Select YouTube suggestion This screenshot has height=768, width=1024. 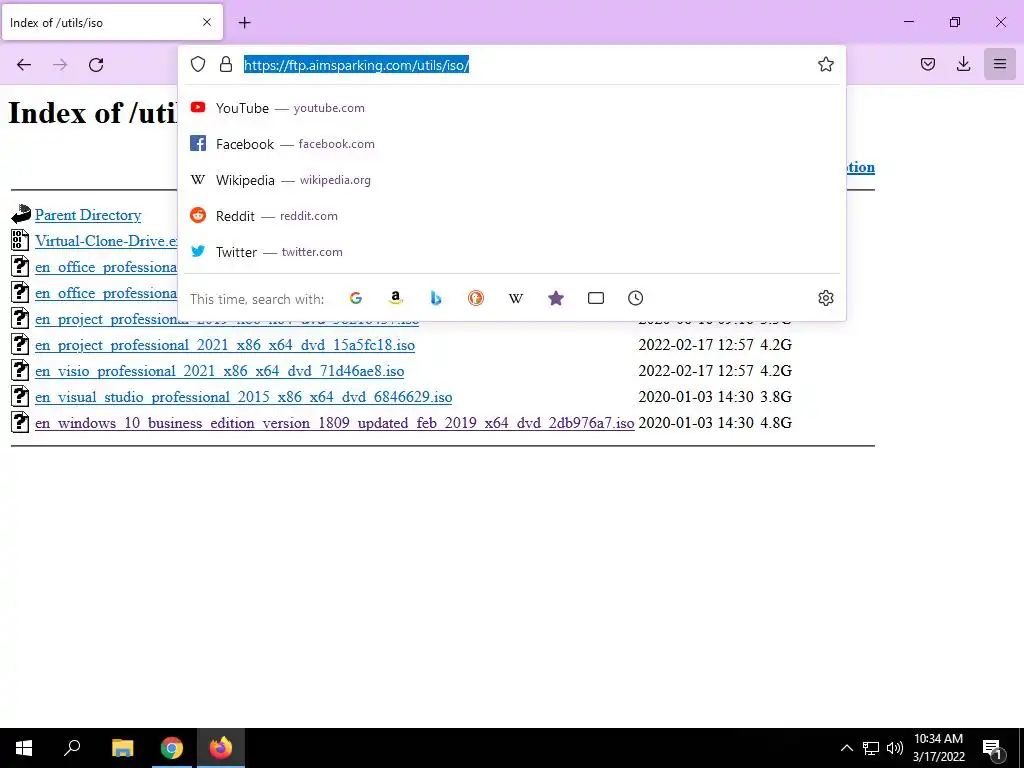(512, 108)
